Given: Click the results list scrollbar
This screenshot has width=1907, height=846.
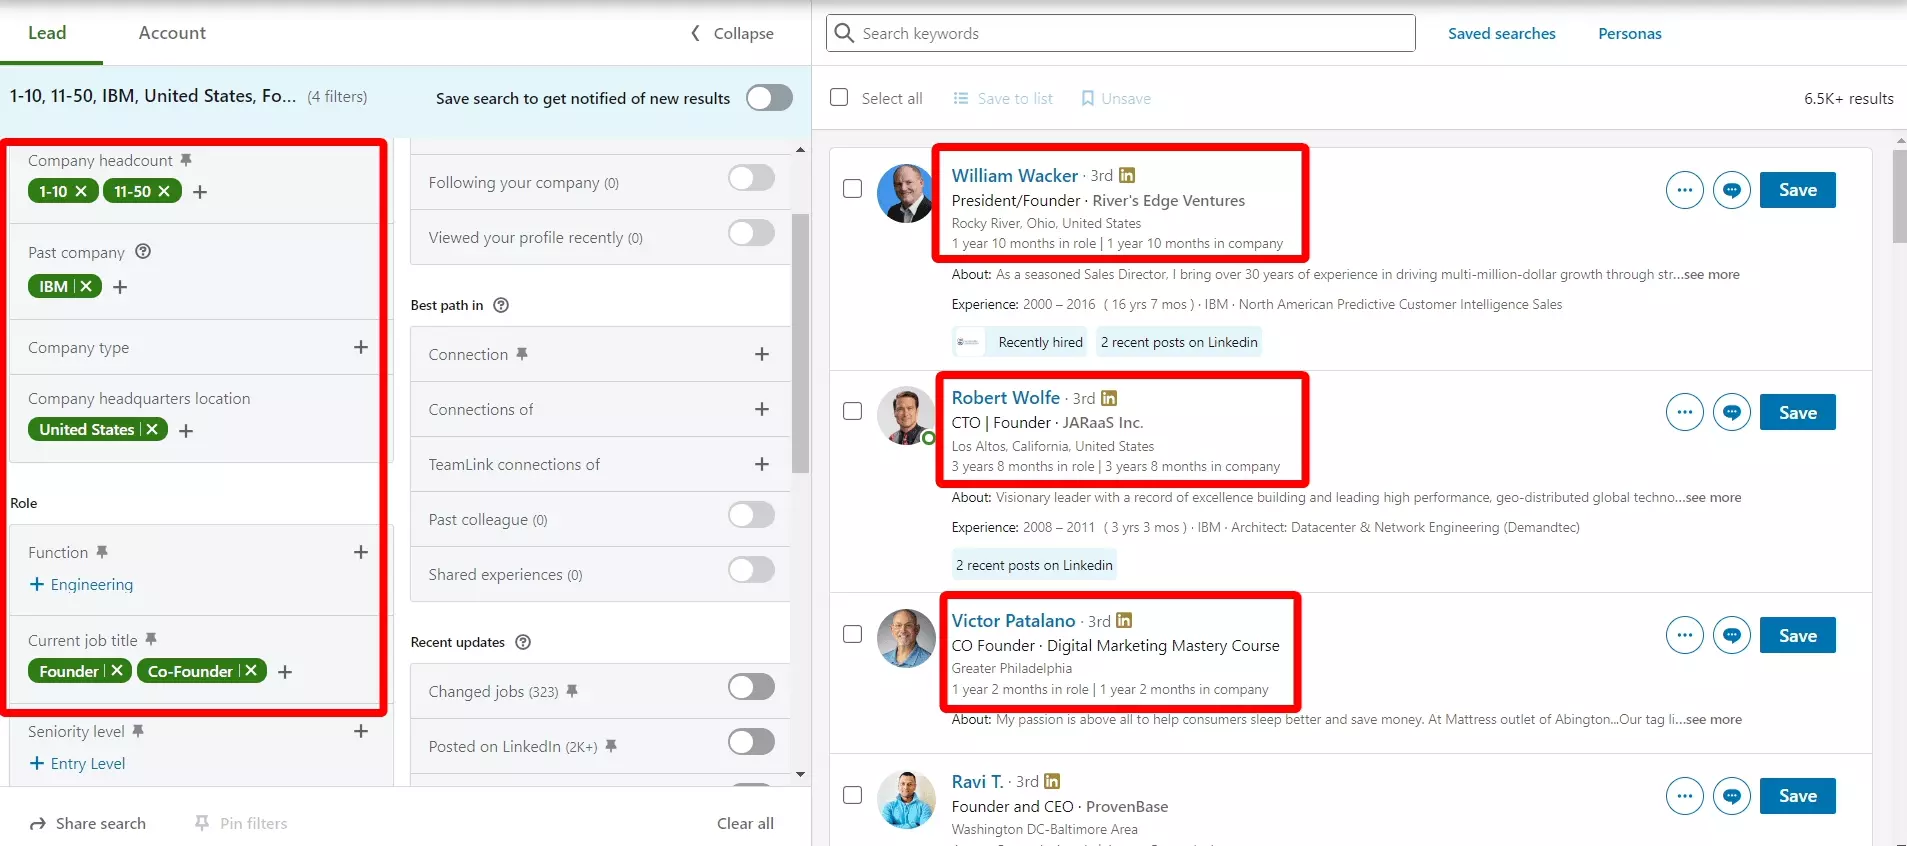Looking at the screenshot, I should tap(1899, 195).
